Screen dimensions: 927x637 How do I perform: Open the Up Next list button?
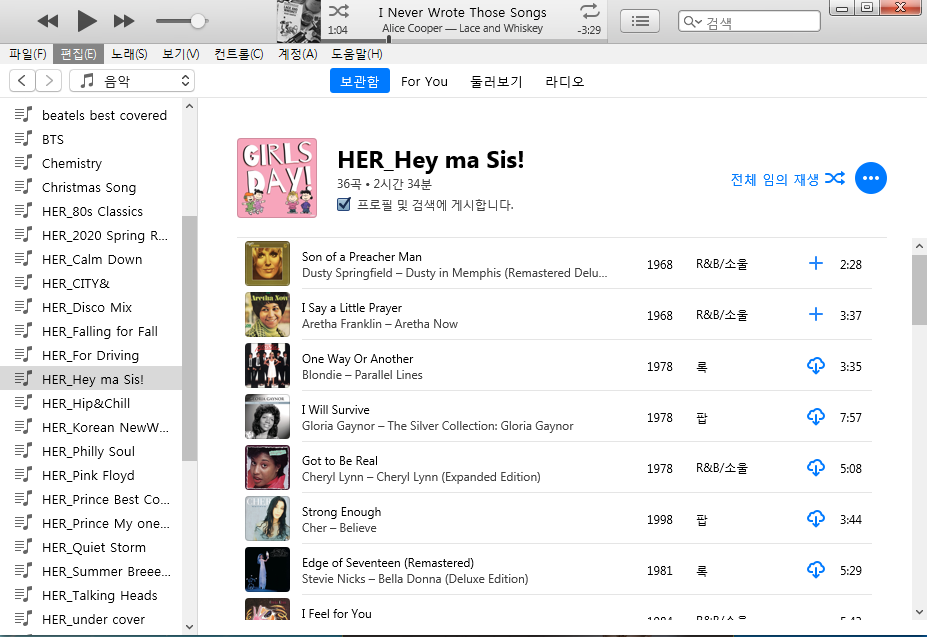(x=640, y=21)
